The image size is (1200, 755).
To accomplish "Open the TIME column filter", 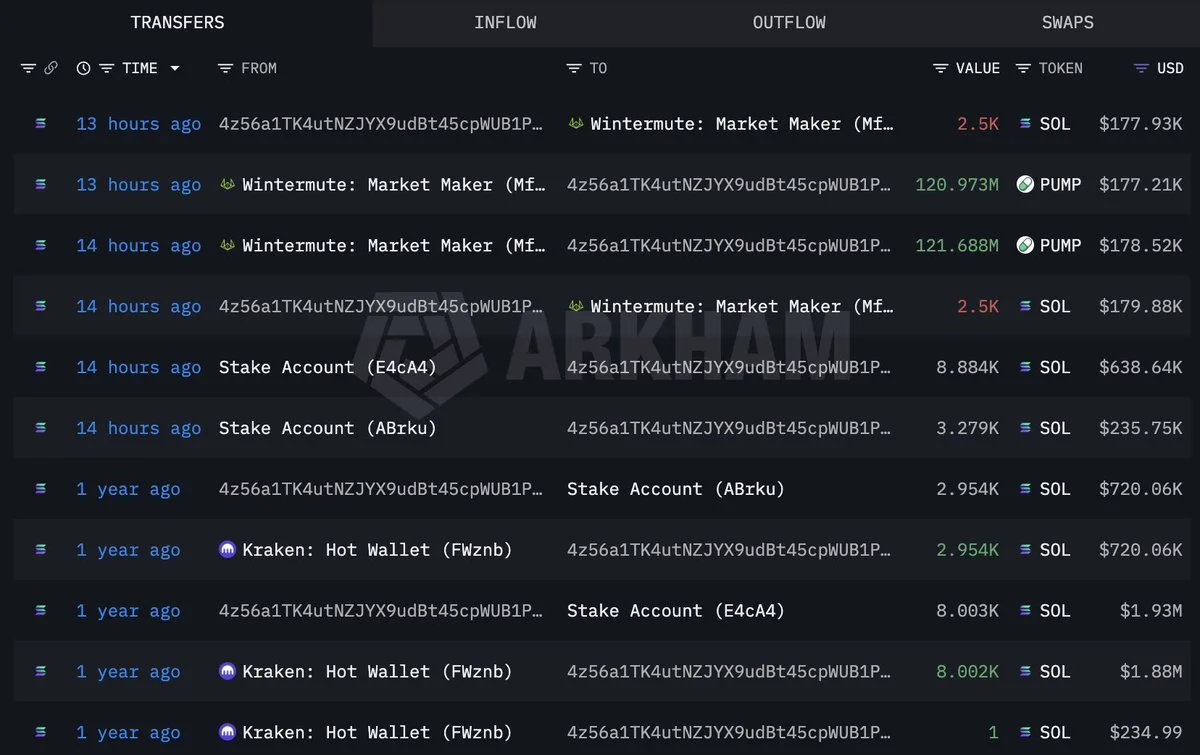I will (105, 68).
